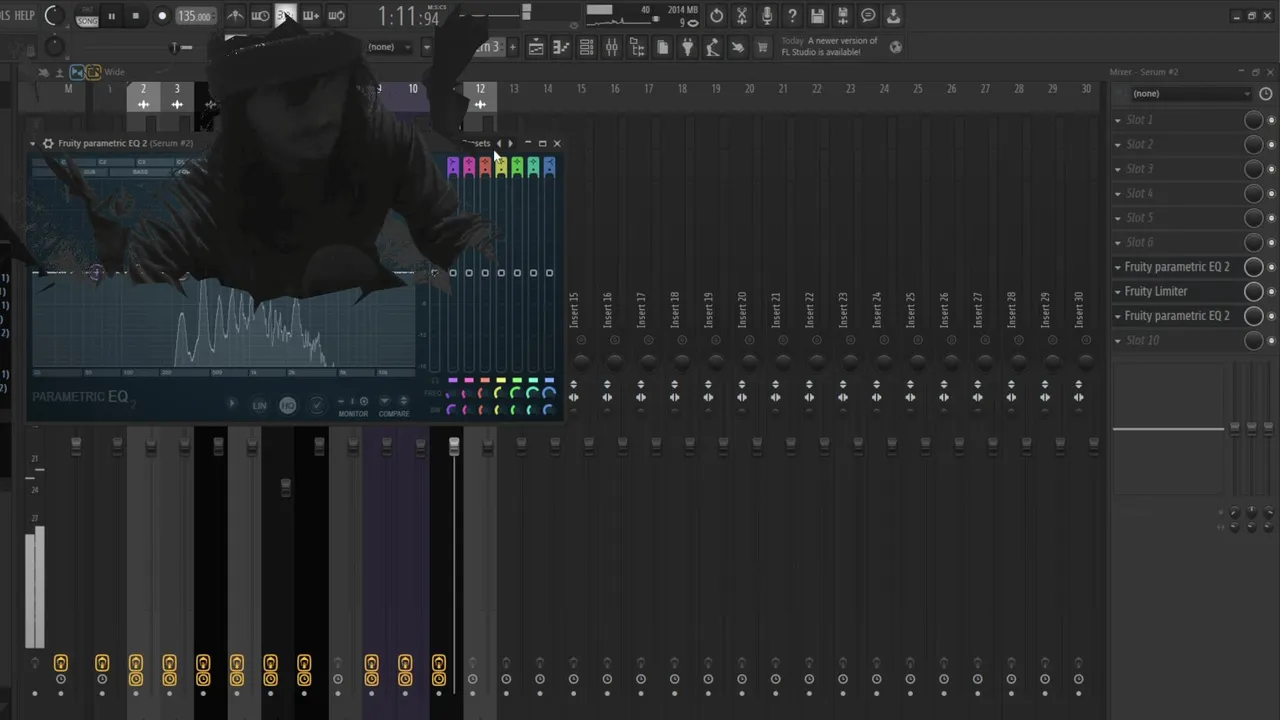Open the Slot 3 menu arrow

1118,169
